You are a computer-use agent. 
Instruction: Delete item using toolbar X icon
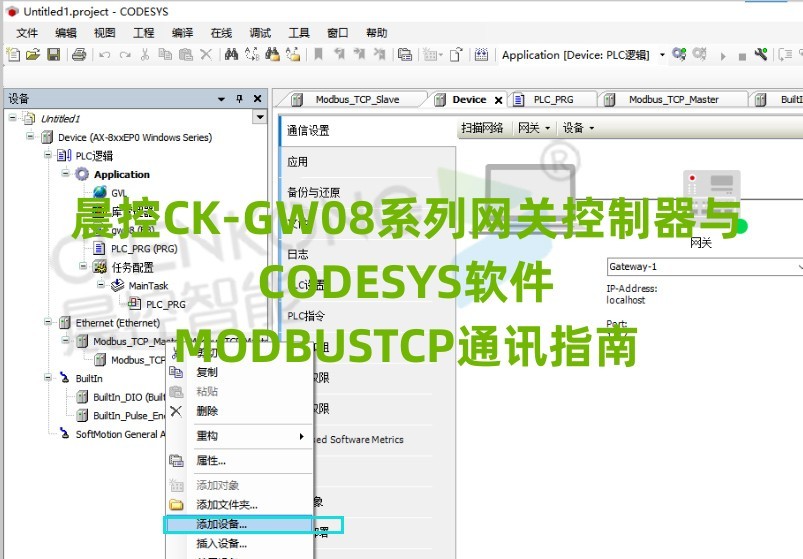206,54
